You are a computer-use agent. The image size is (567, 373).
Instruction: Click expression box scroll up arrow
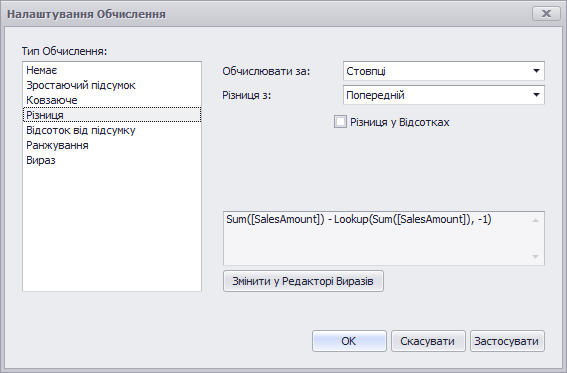tap(536, 220)
